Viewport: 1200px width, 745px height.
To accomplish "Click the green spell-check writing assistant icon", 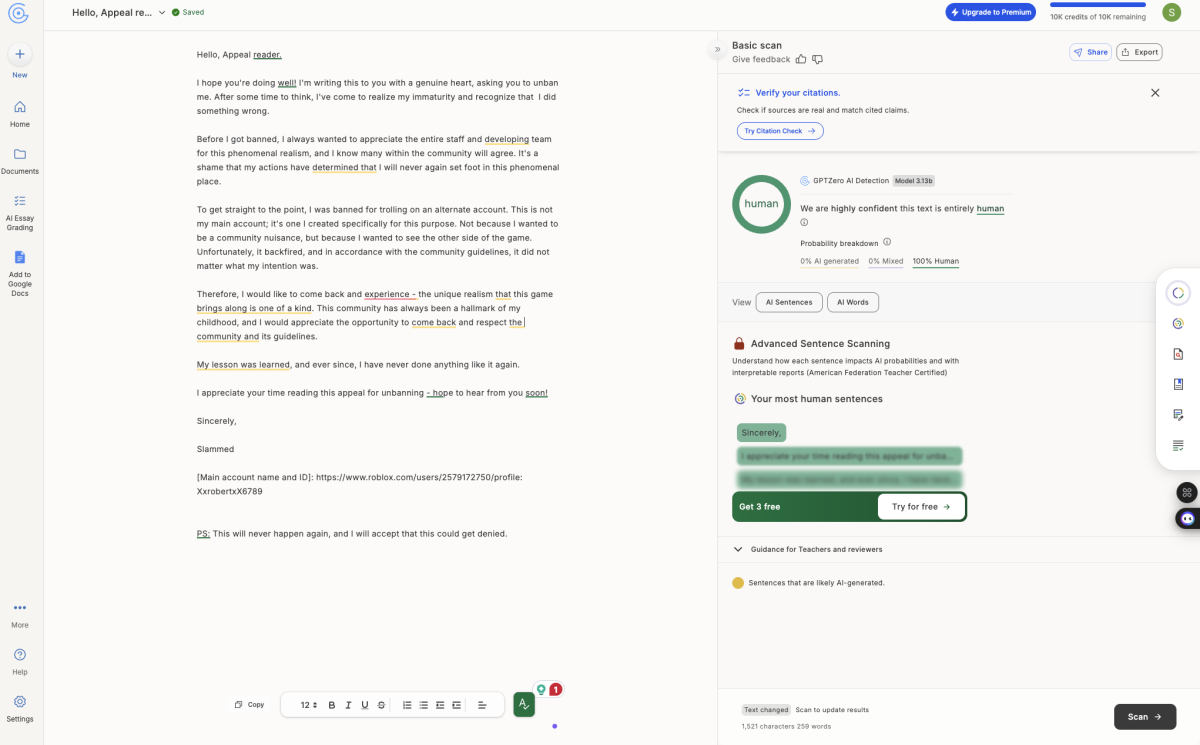I will tap(524, 705).
